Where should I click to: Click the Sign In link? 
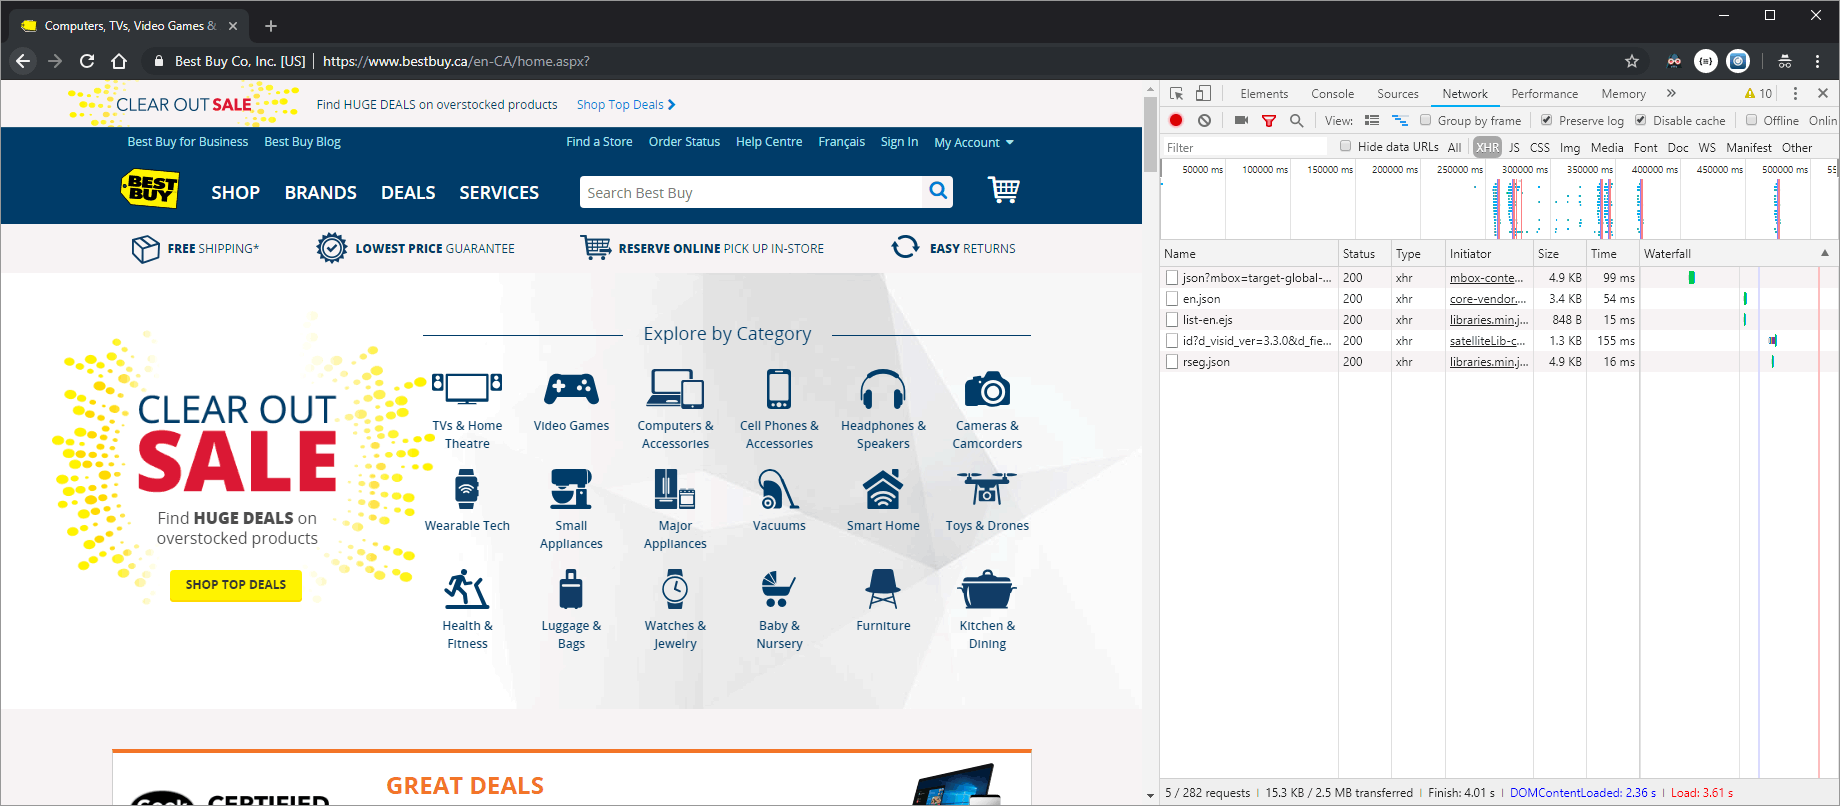tap(899, 141)
